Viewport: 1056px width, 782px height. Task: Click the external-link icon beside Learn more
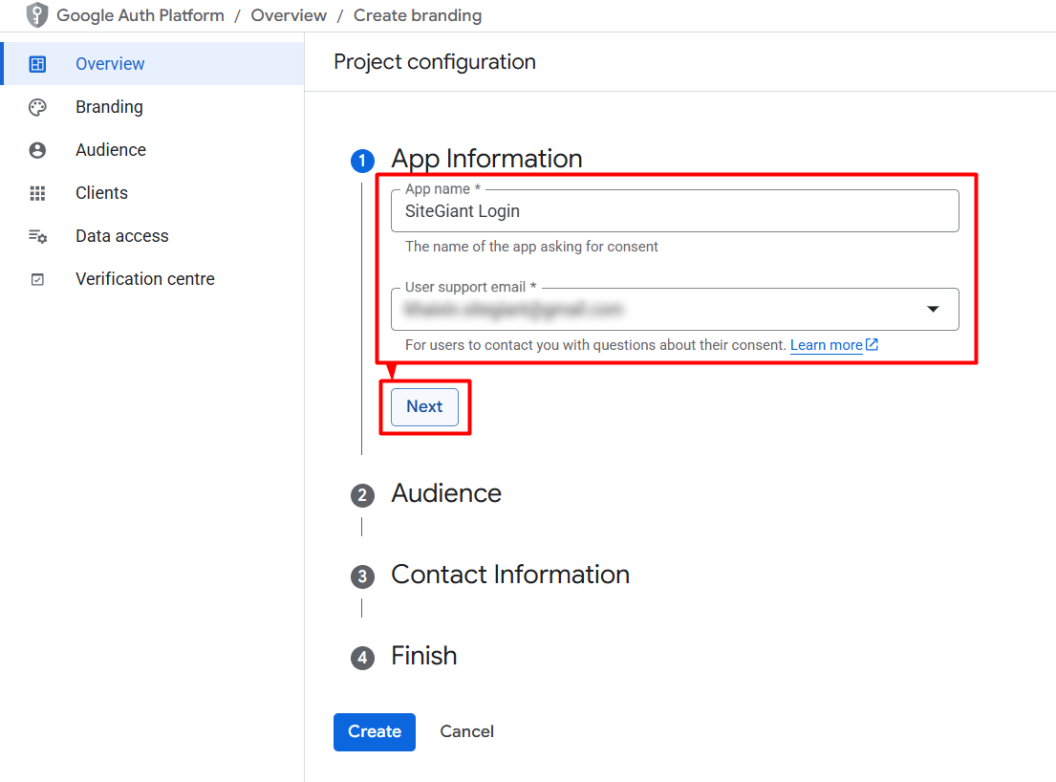872,345
